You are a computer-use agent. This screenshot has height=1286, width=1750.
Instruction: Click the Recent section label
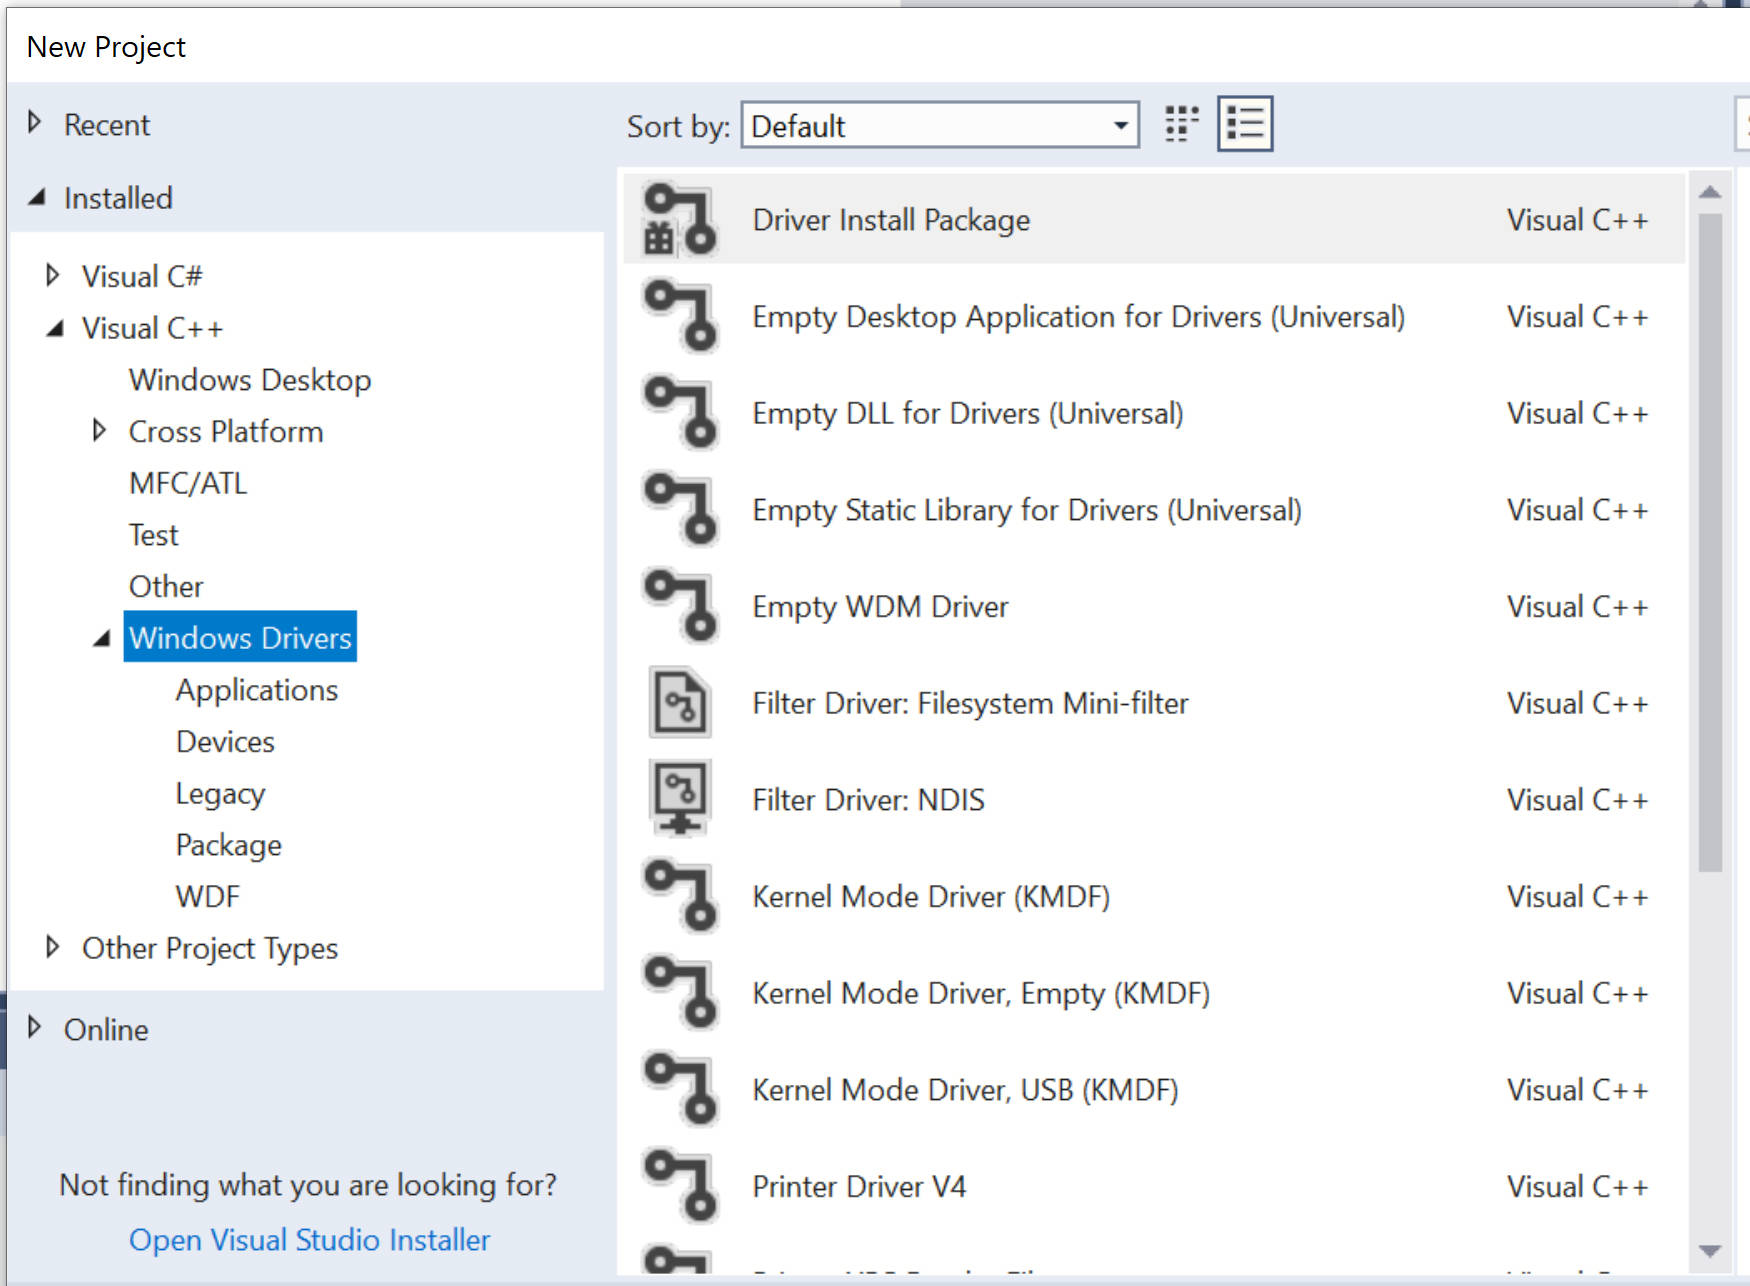point(107,125)
